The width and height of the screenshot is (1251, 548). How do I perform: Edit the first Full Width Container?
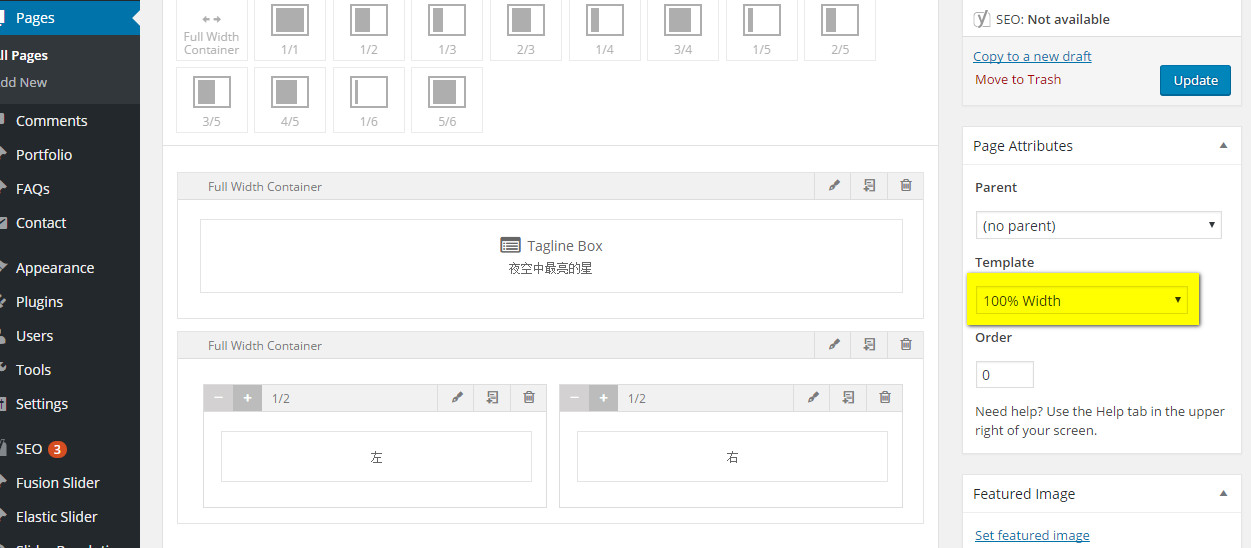pos(834,186)
